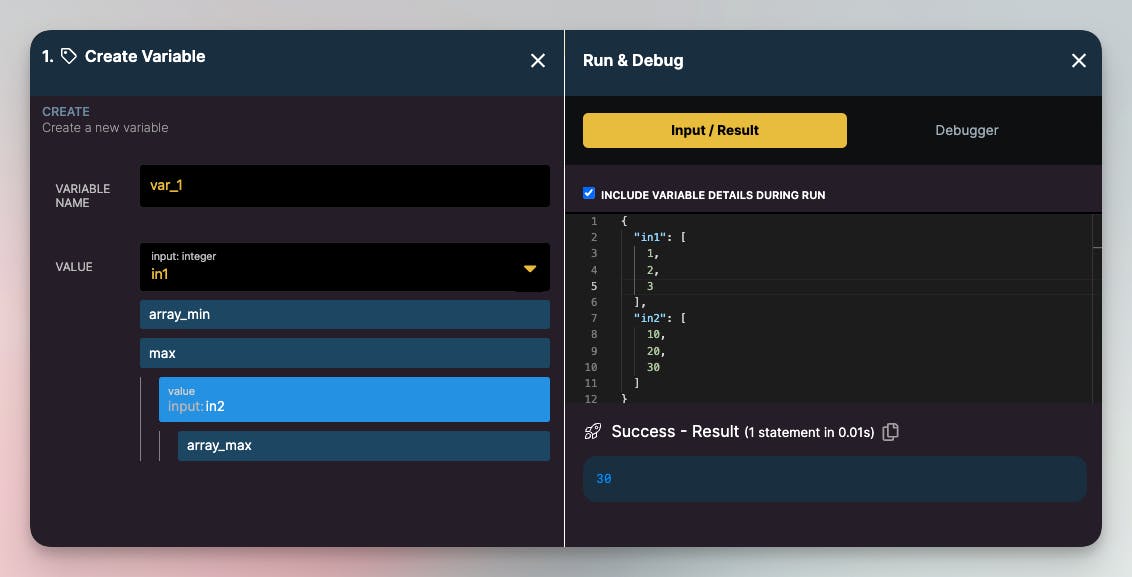Image resolution: width=1132 pixels, height=577 pixels.
Task: Select the array_max filter row
Action: pyautogui.click(x=363, y=446)
